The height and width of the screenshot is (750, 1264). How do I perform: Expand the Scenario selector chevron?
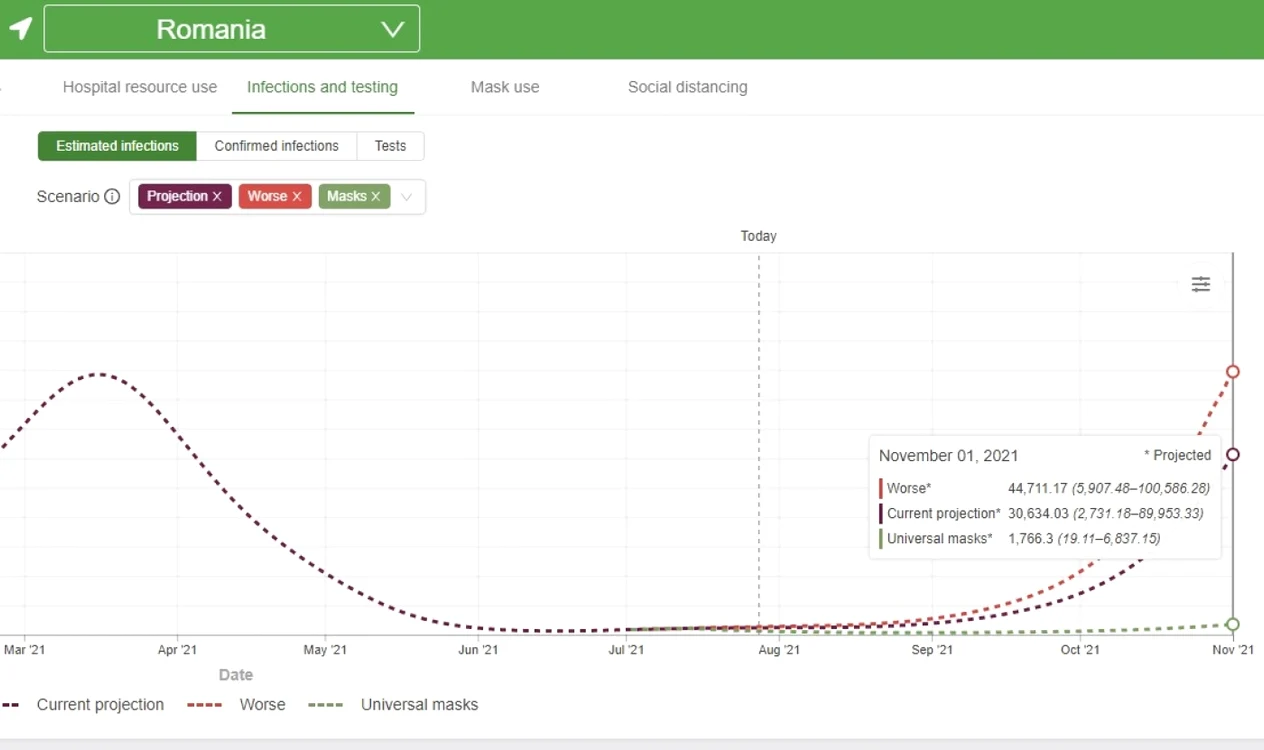tap(407, 197)
